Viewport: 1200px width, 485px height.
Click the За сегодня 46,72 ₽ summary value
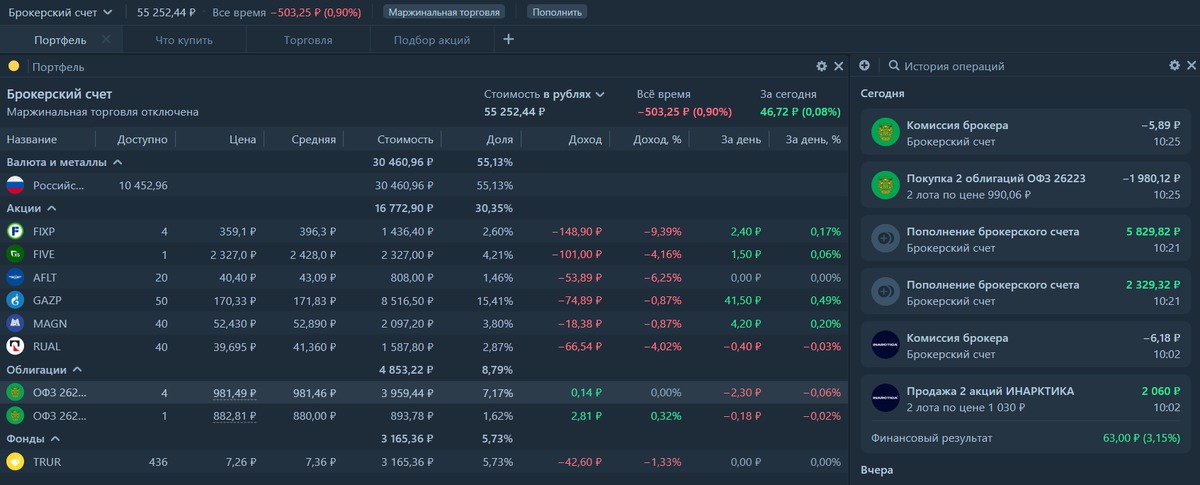tap(800, 112)
